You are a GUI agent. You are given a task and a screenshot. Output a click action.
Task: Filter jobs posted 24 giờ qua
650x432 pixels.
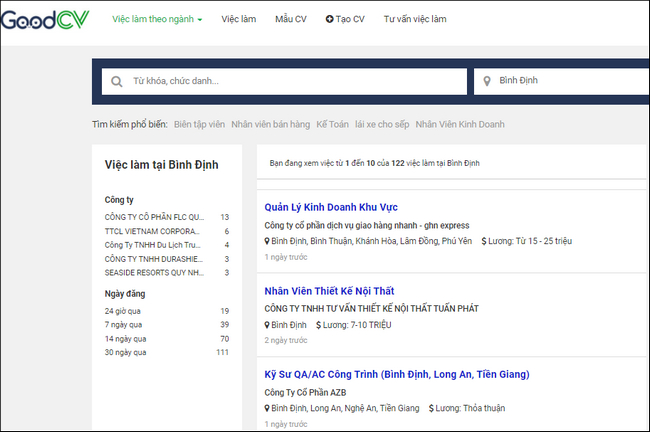(x=123, y=311)
